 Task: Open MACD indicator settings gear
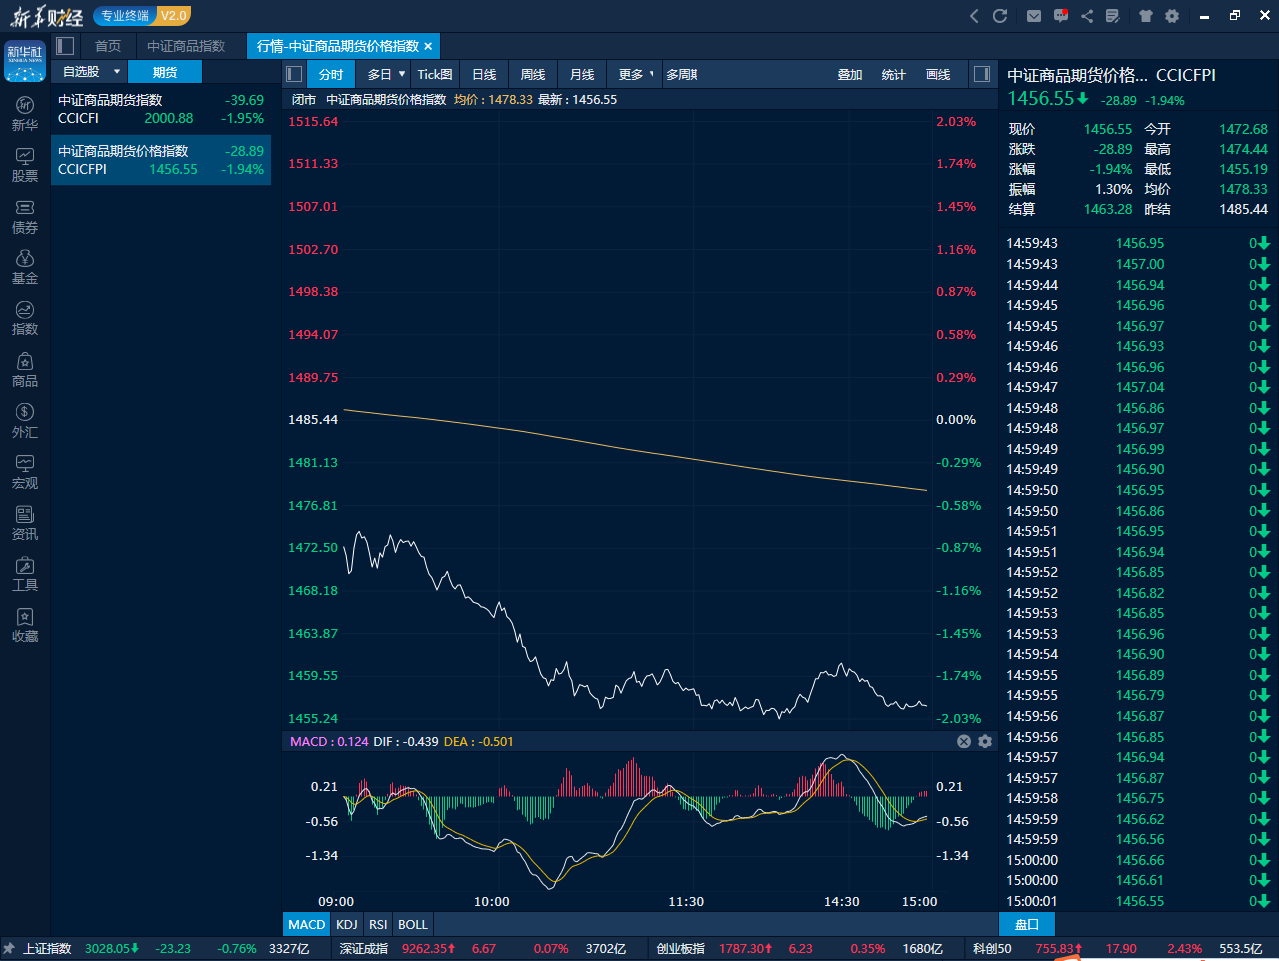click(x=985, y=741)
